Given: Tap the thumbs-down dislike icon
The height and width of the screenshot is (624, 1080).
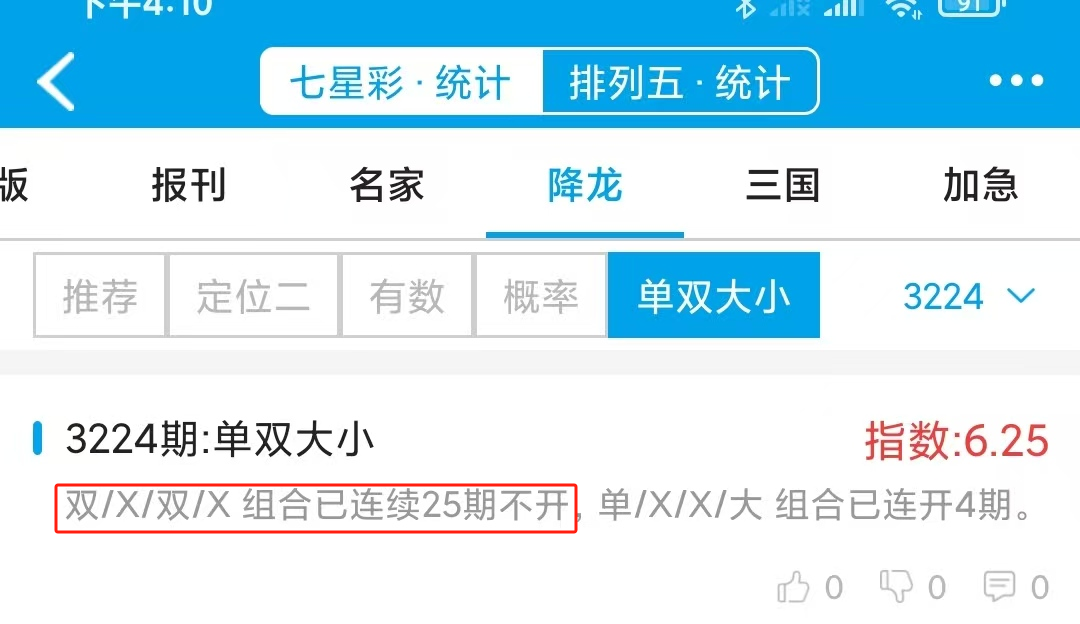Looking at the screenshot, I should [x=896, y=587].
